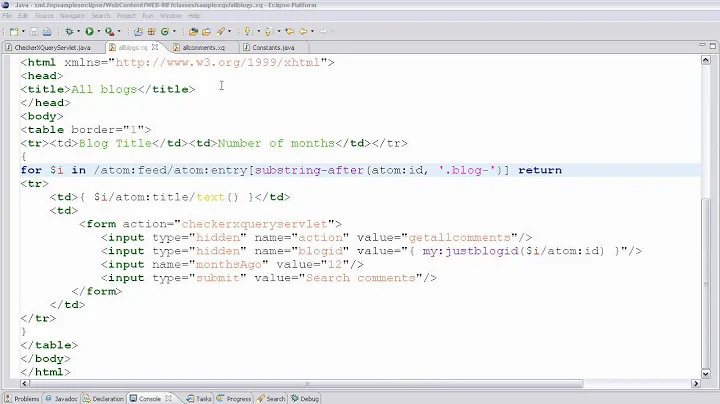Click the Forward navigation arrow icon

tap(324, 32)
